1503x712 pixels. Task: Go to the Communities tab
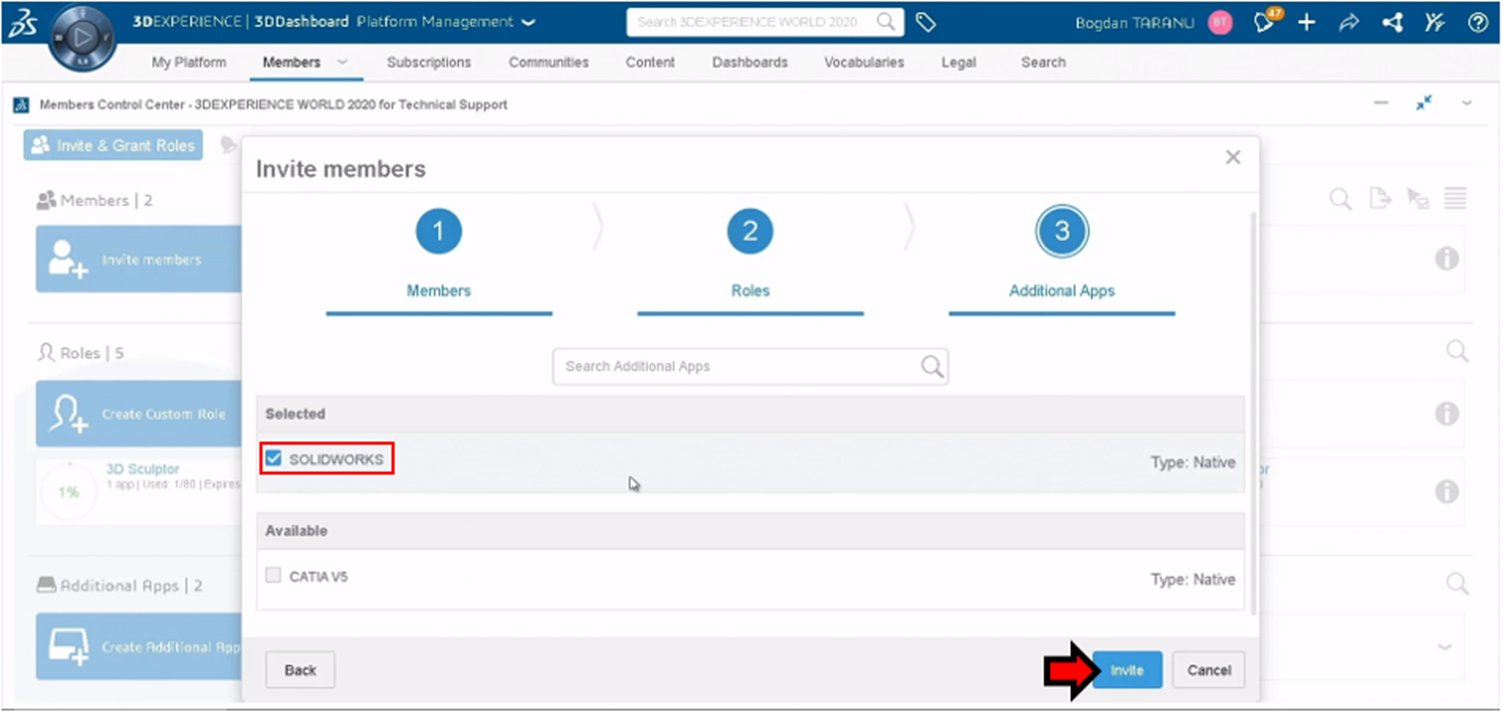click(x=549, y=62)
